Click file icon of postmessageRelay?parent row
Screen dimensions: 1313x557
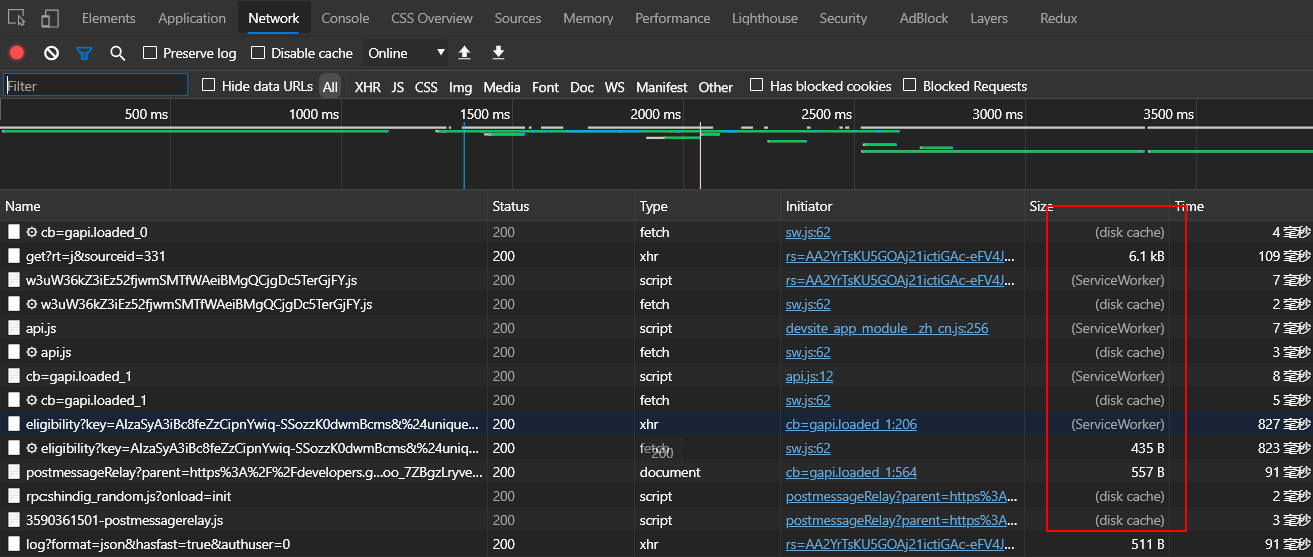[x=14, y=472]
